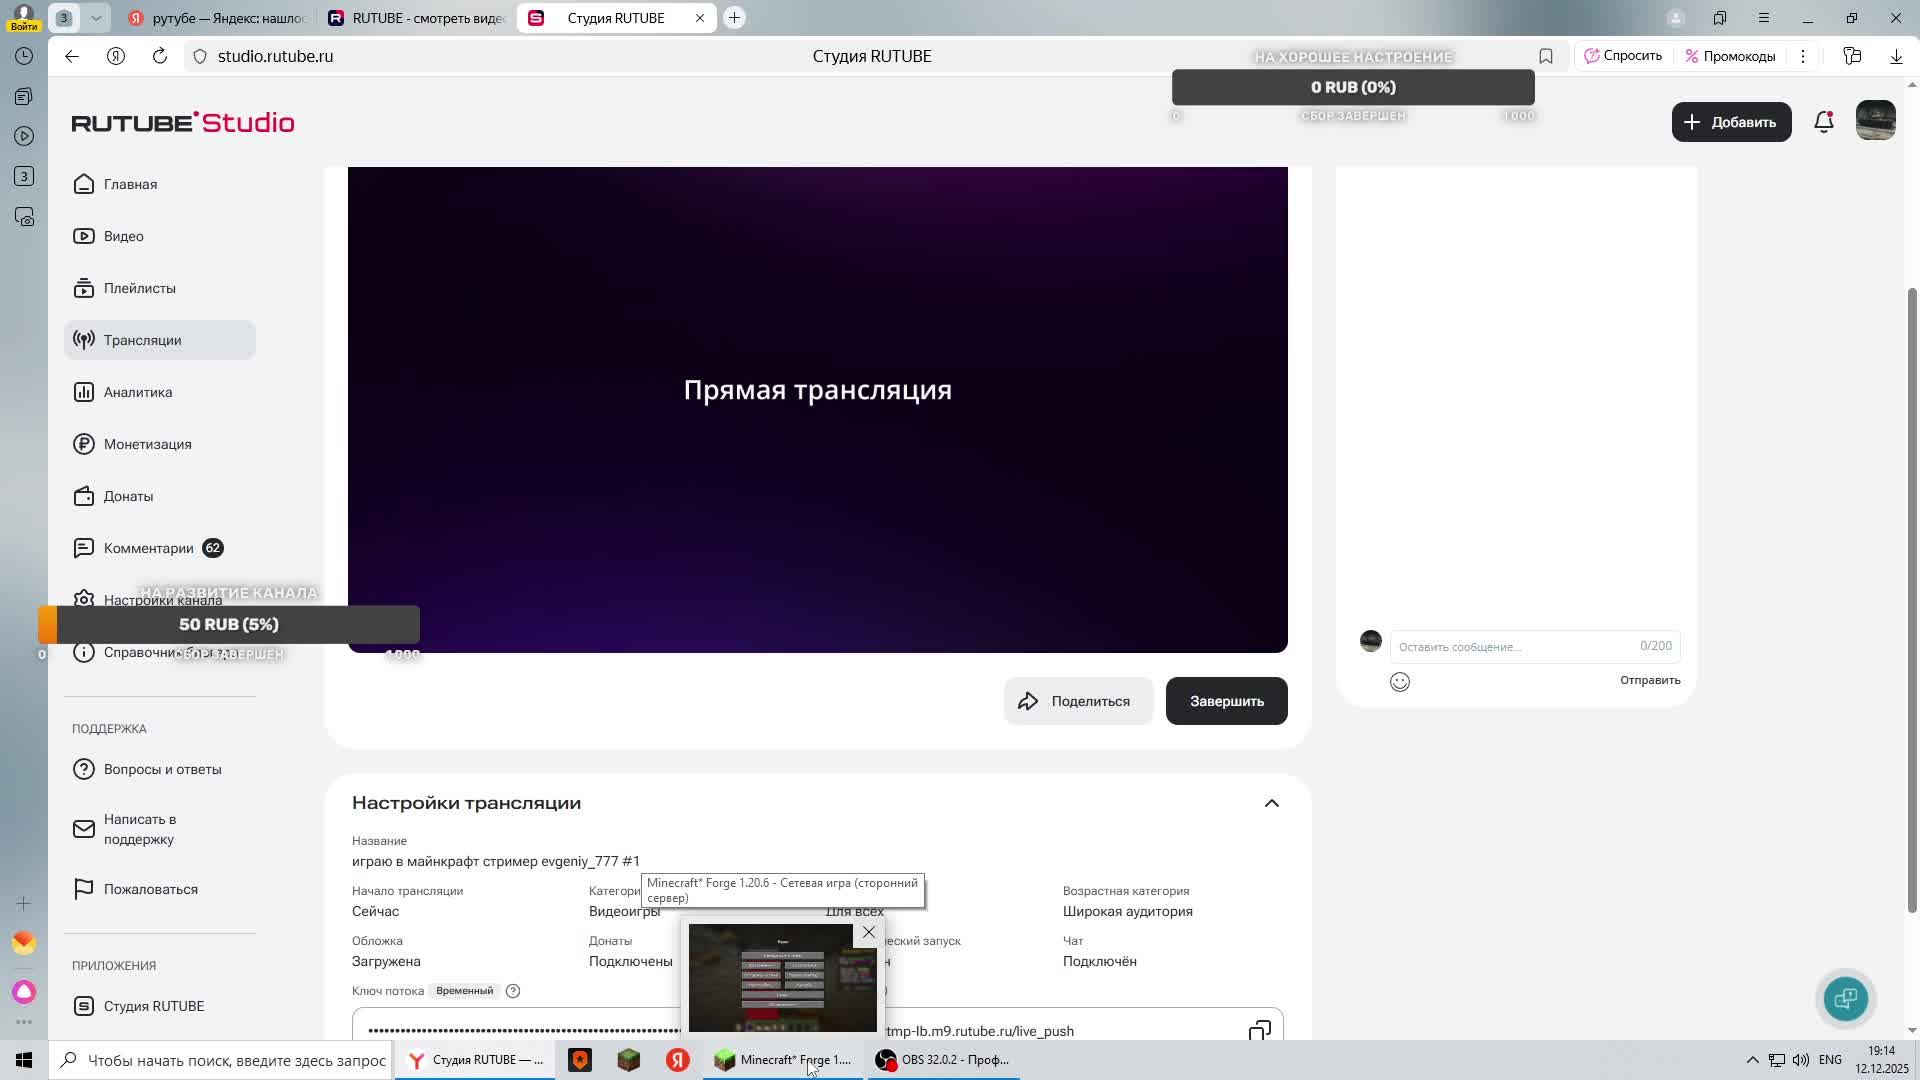Viewport: 1920px width, 1080px height.
Task: Open OBS from the Windows taskbar
Action: tap(943, 1060)
